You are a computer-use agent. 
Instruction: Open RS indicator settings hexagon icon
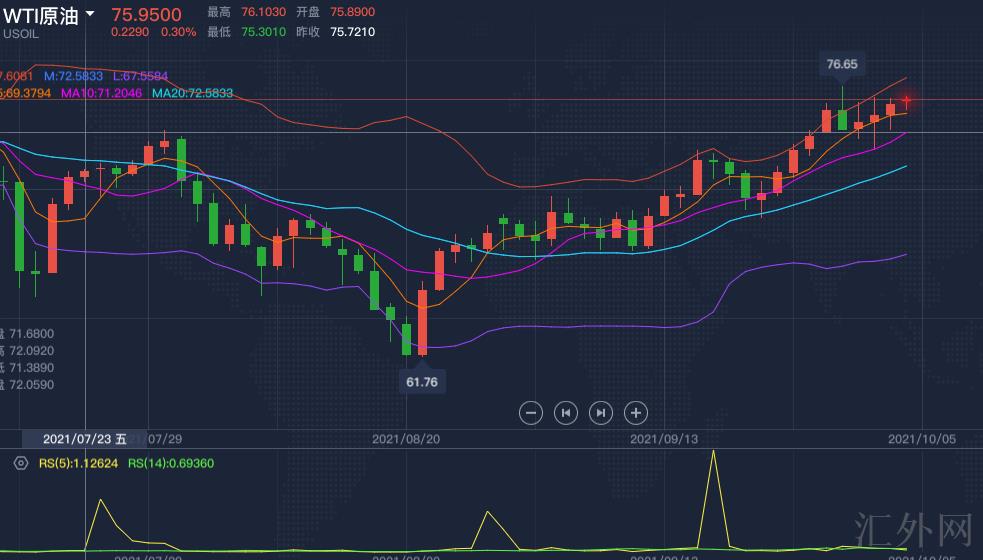click(x=20, y=463)
